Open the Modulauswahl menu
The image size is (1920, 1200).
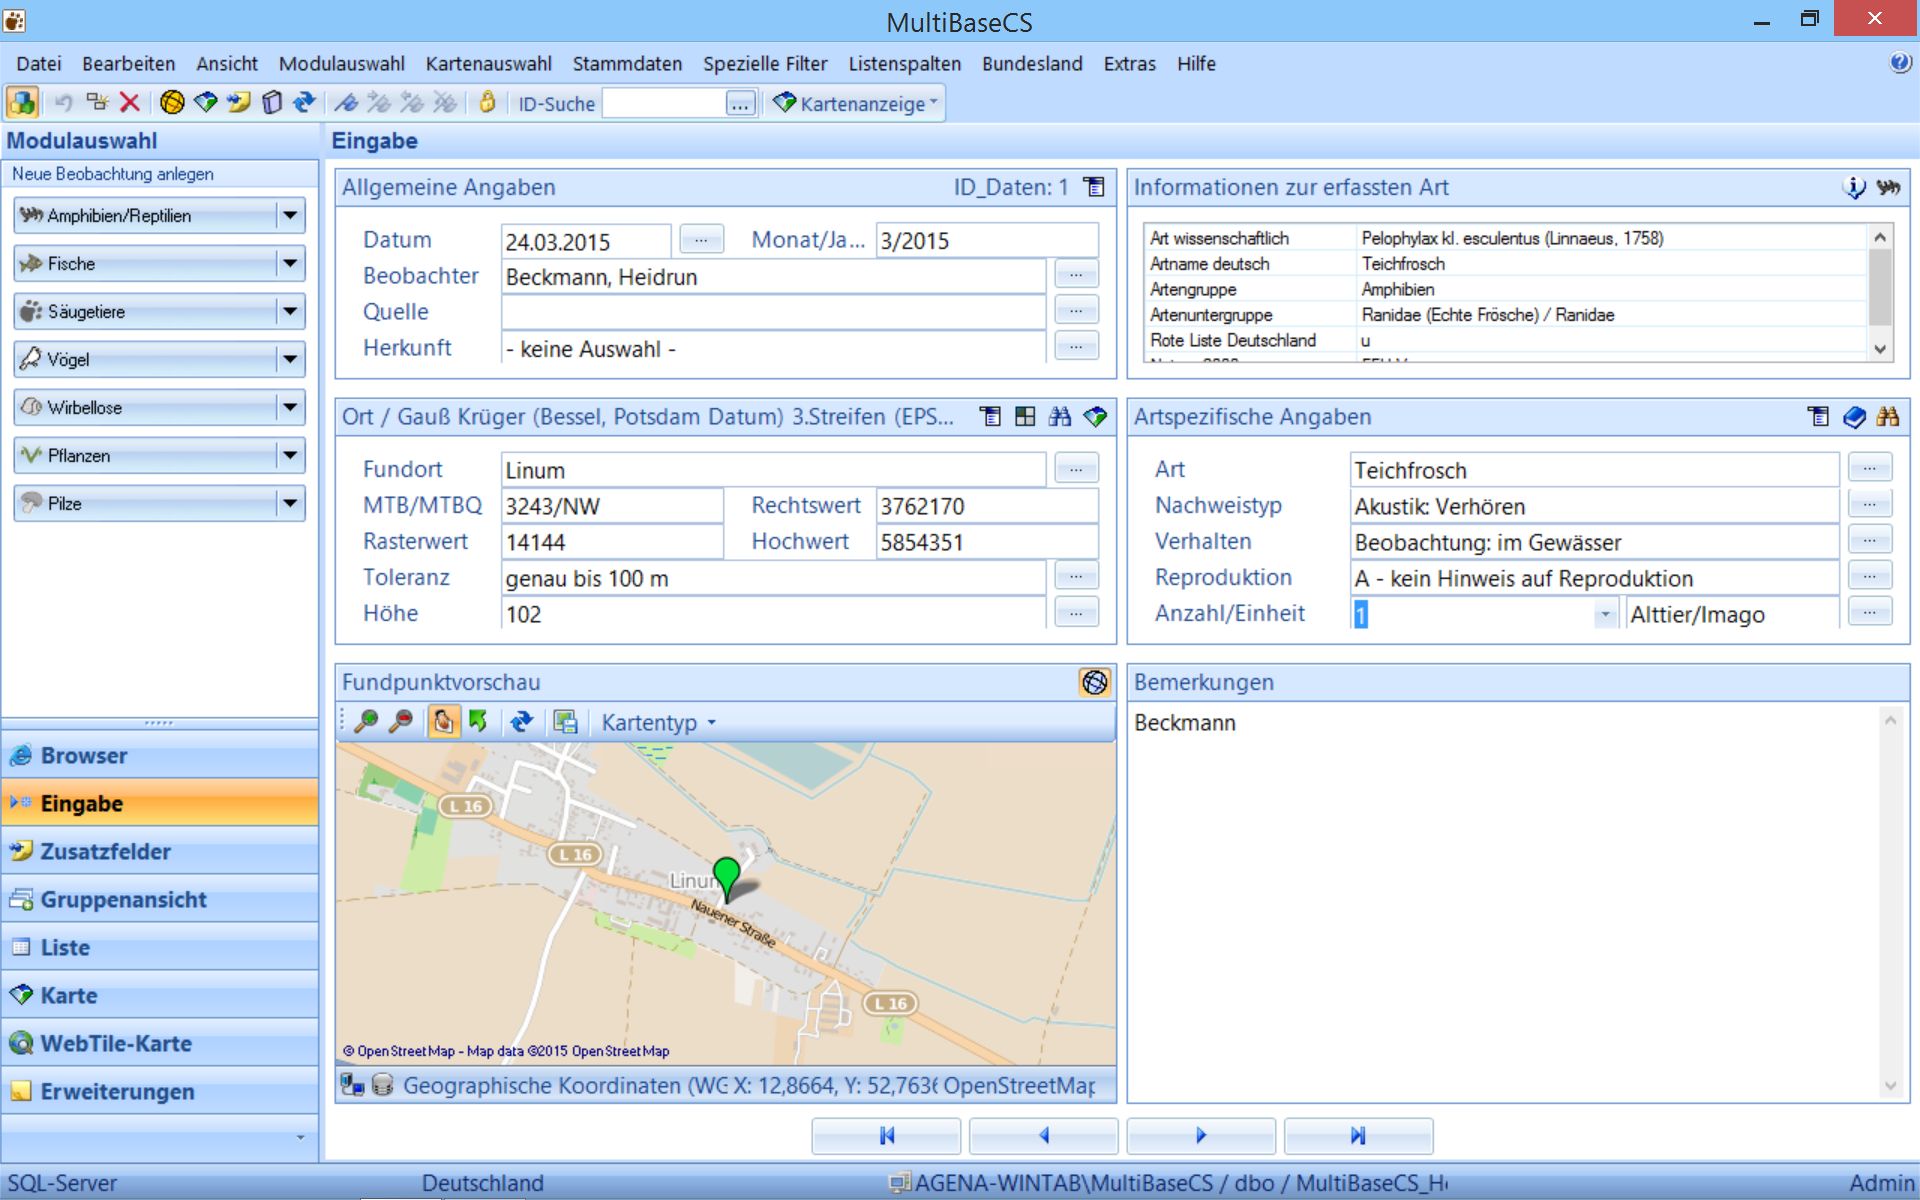(x=341, y=63)
